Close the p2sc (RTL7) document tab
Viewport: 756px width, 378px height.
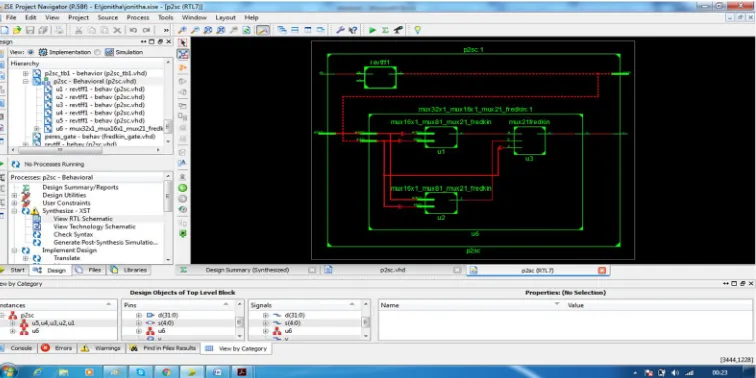[x=602, y=270]
